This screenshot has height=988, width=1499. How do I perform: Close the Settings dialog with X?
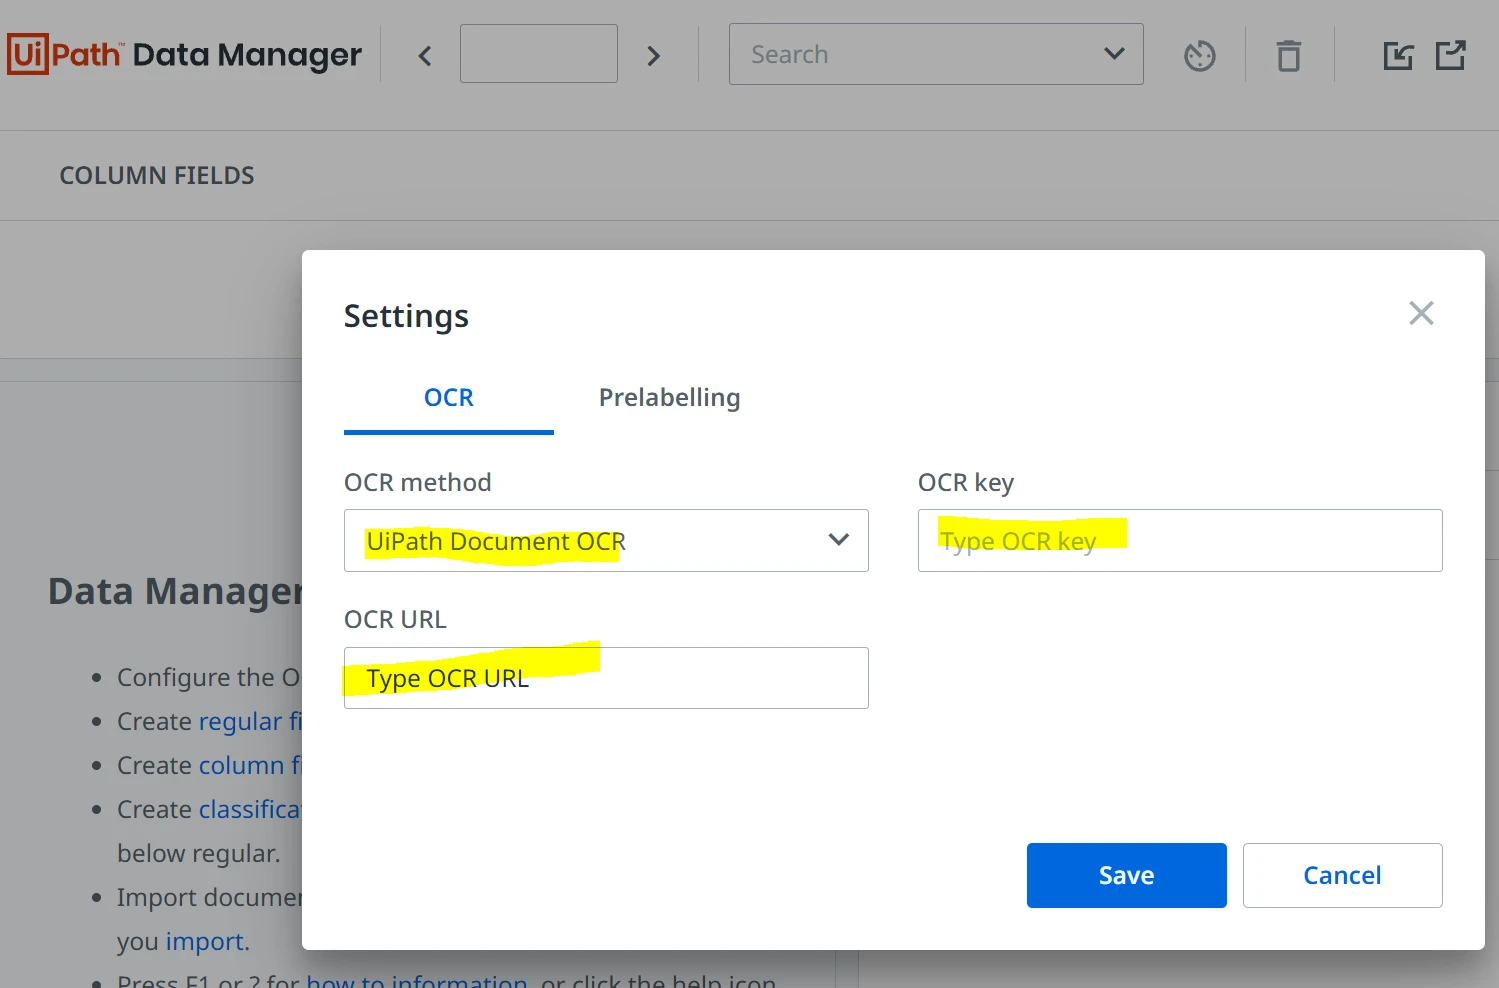pos(1421,313)
